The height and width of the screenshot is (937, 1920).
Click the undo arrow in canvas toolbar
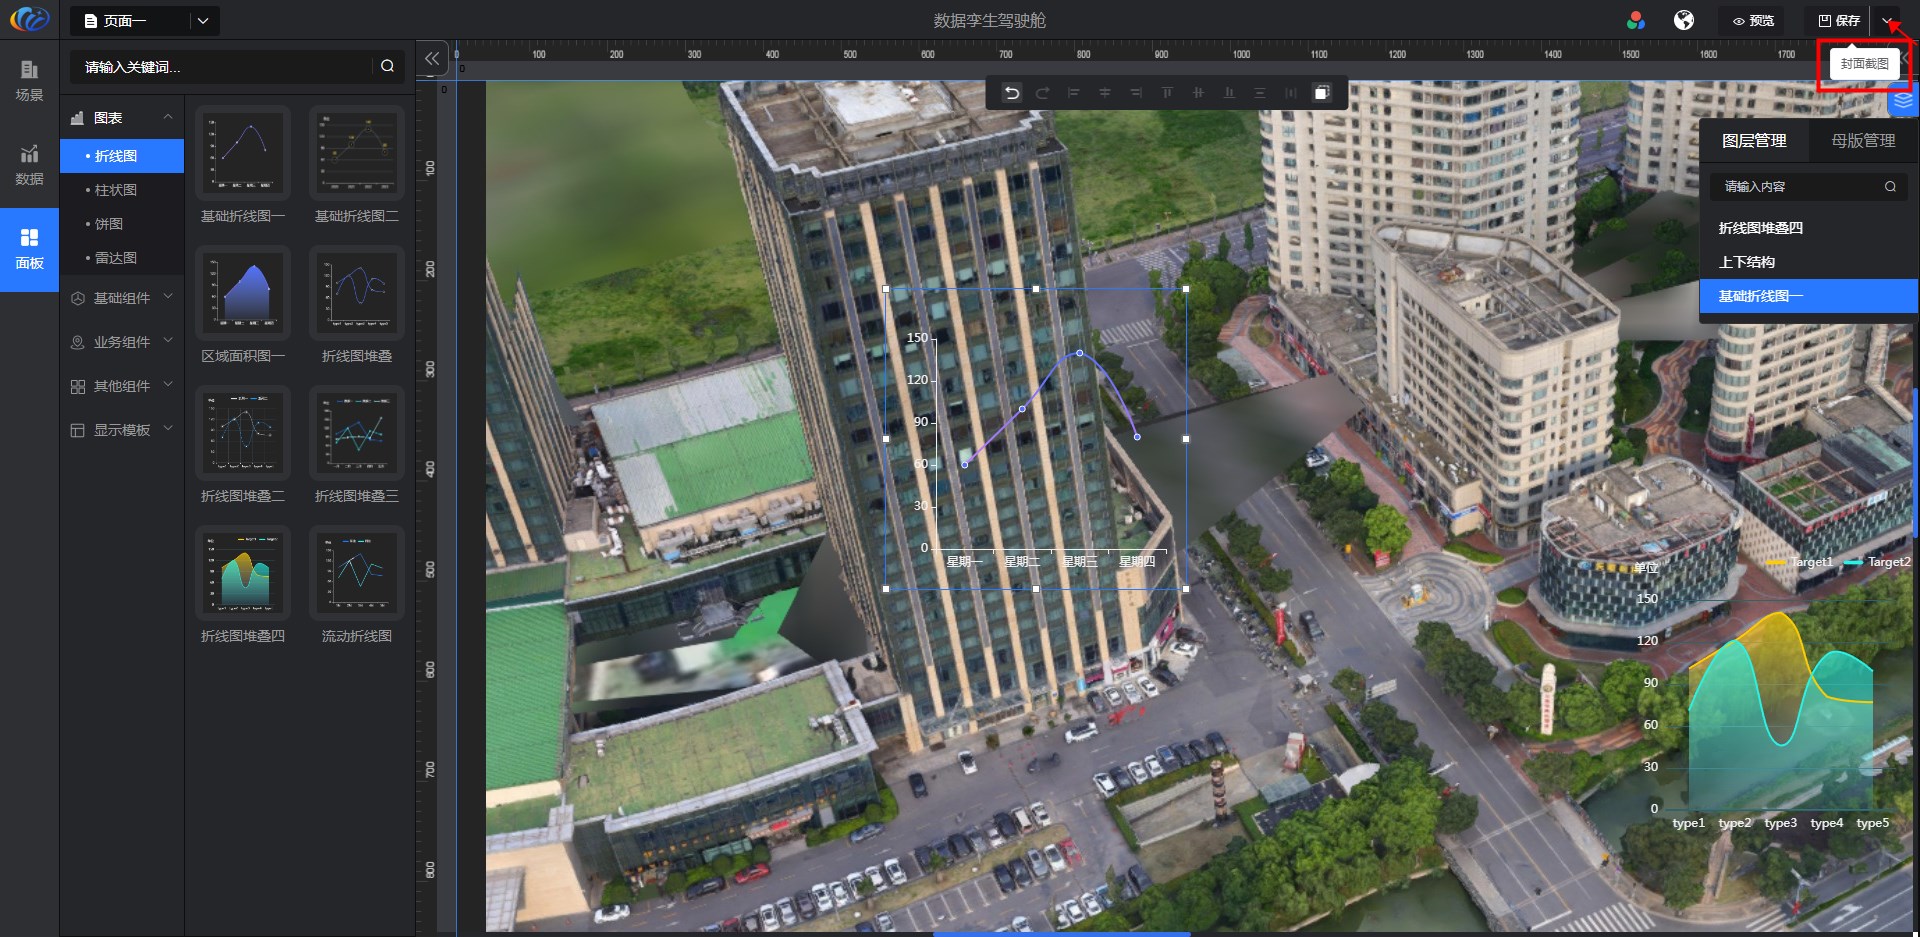coord(1012,93)
